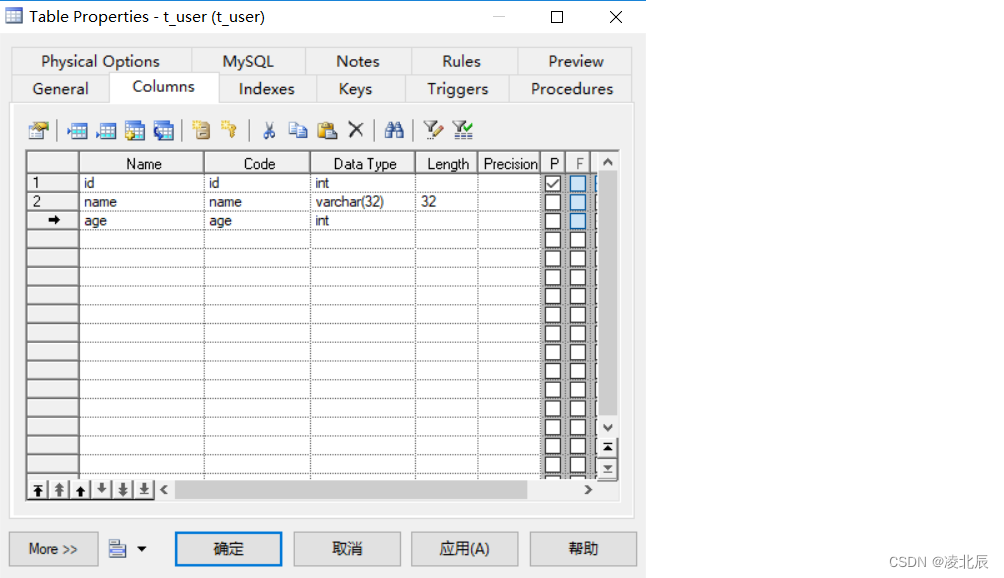Open the Preview tab
Viewport: 1004px width, 578px height.
[576, 61]
